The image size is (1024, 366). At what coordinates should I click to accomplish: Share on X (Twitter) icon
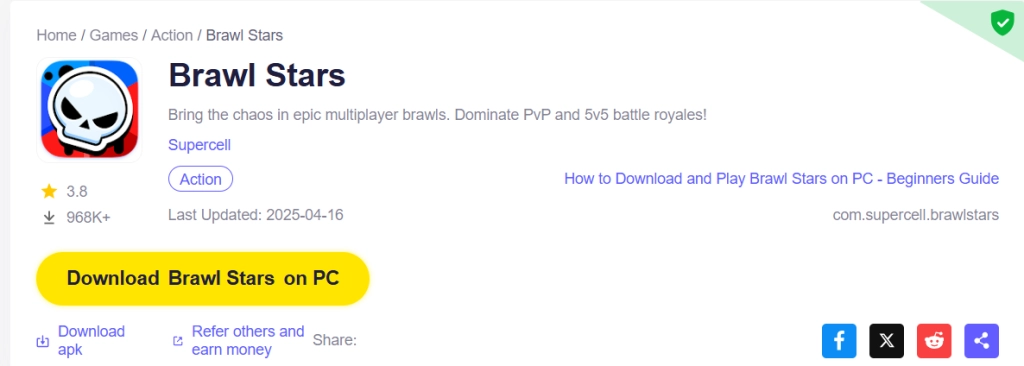coord(887,341)
